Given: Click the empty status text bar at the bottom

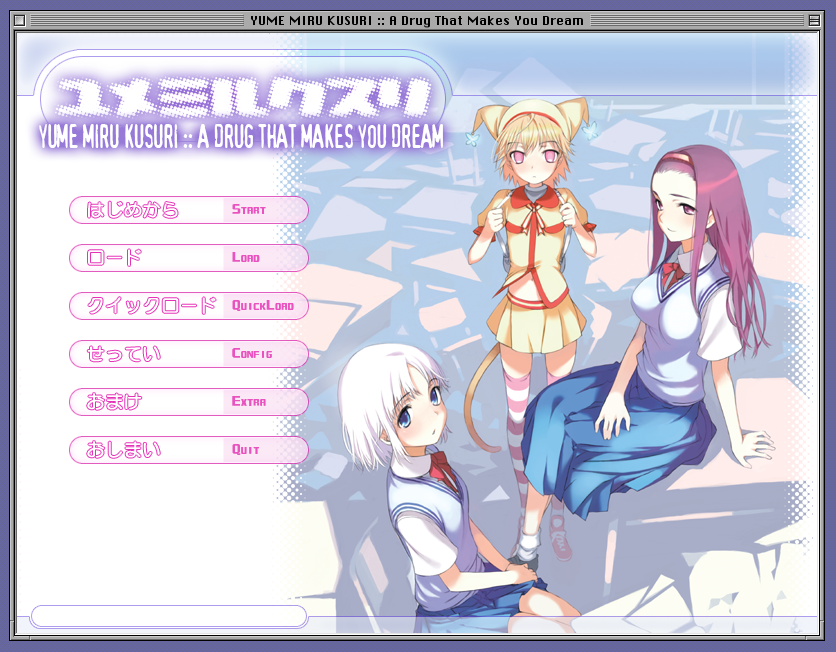Looking at the screenshot, I should pyautogui.click(x=169, y=616).
